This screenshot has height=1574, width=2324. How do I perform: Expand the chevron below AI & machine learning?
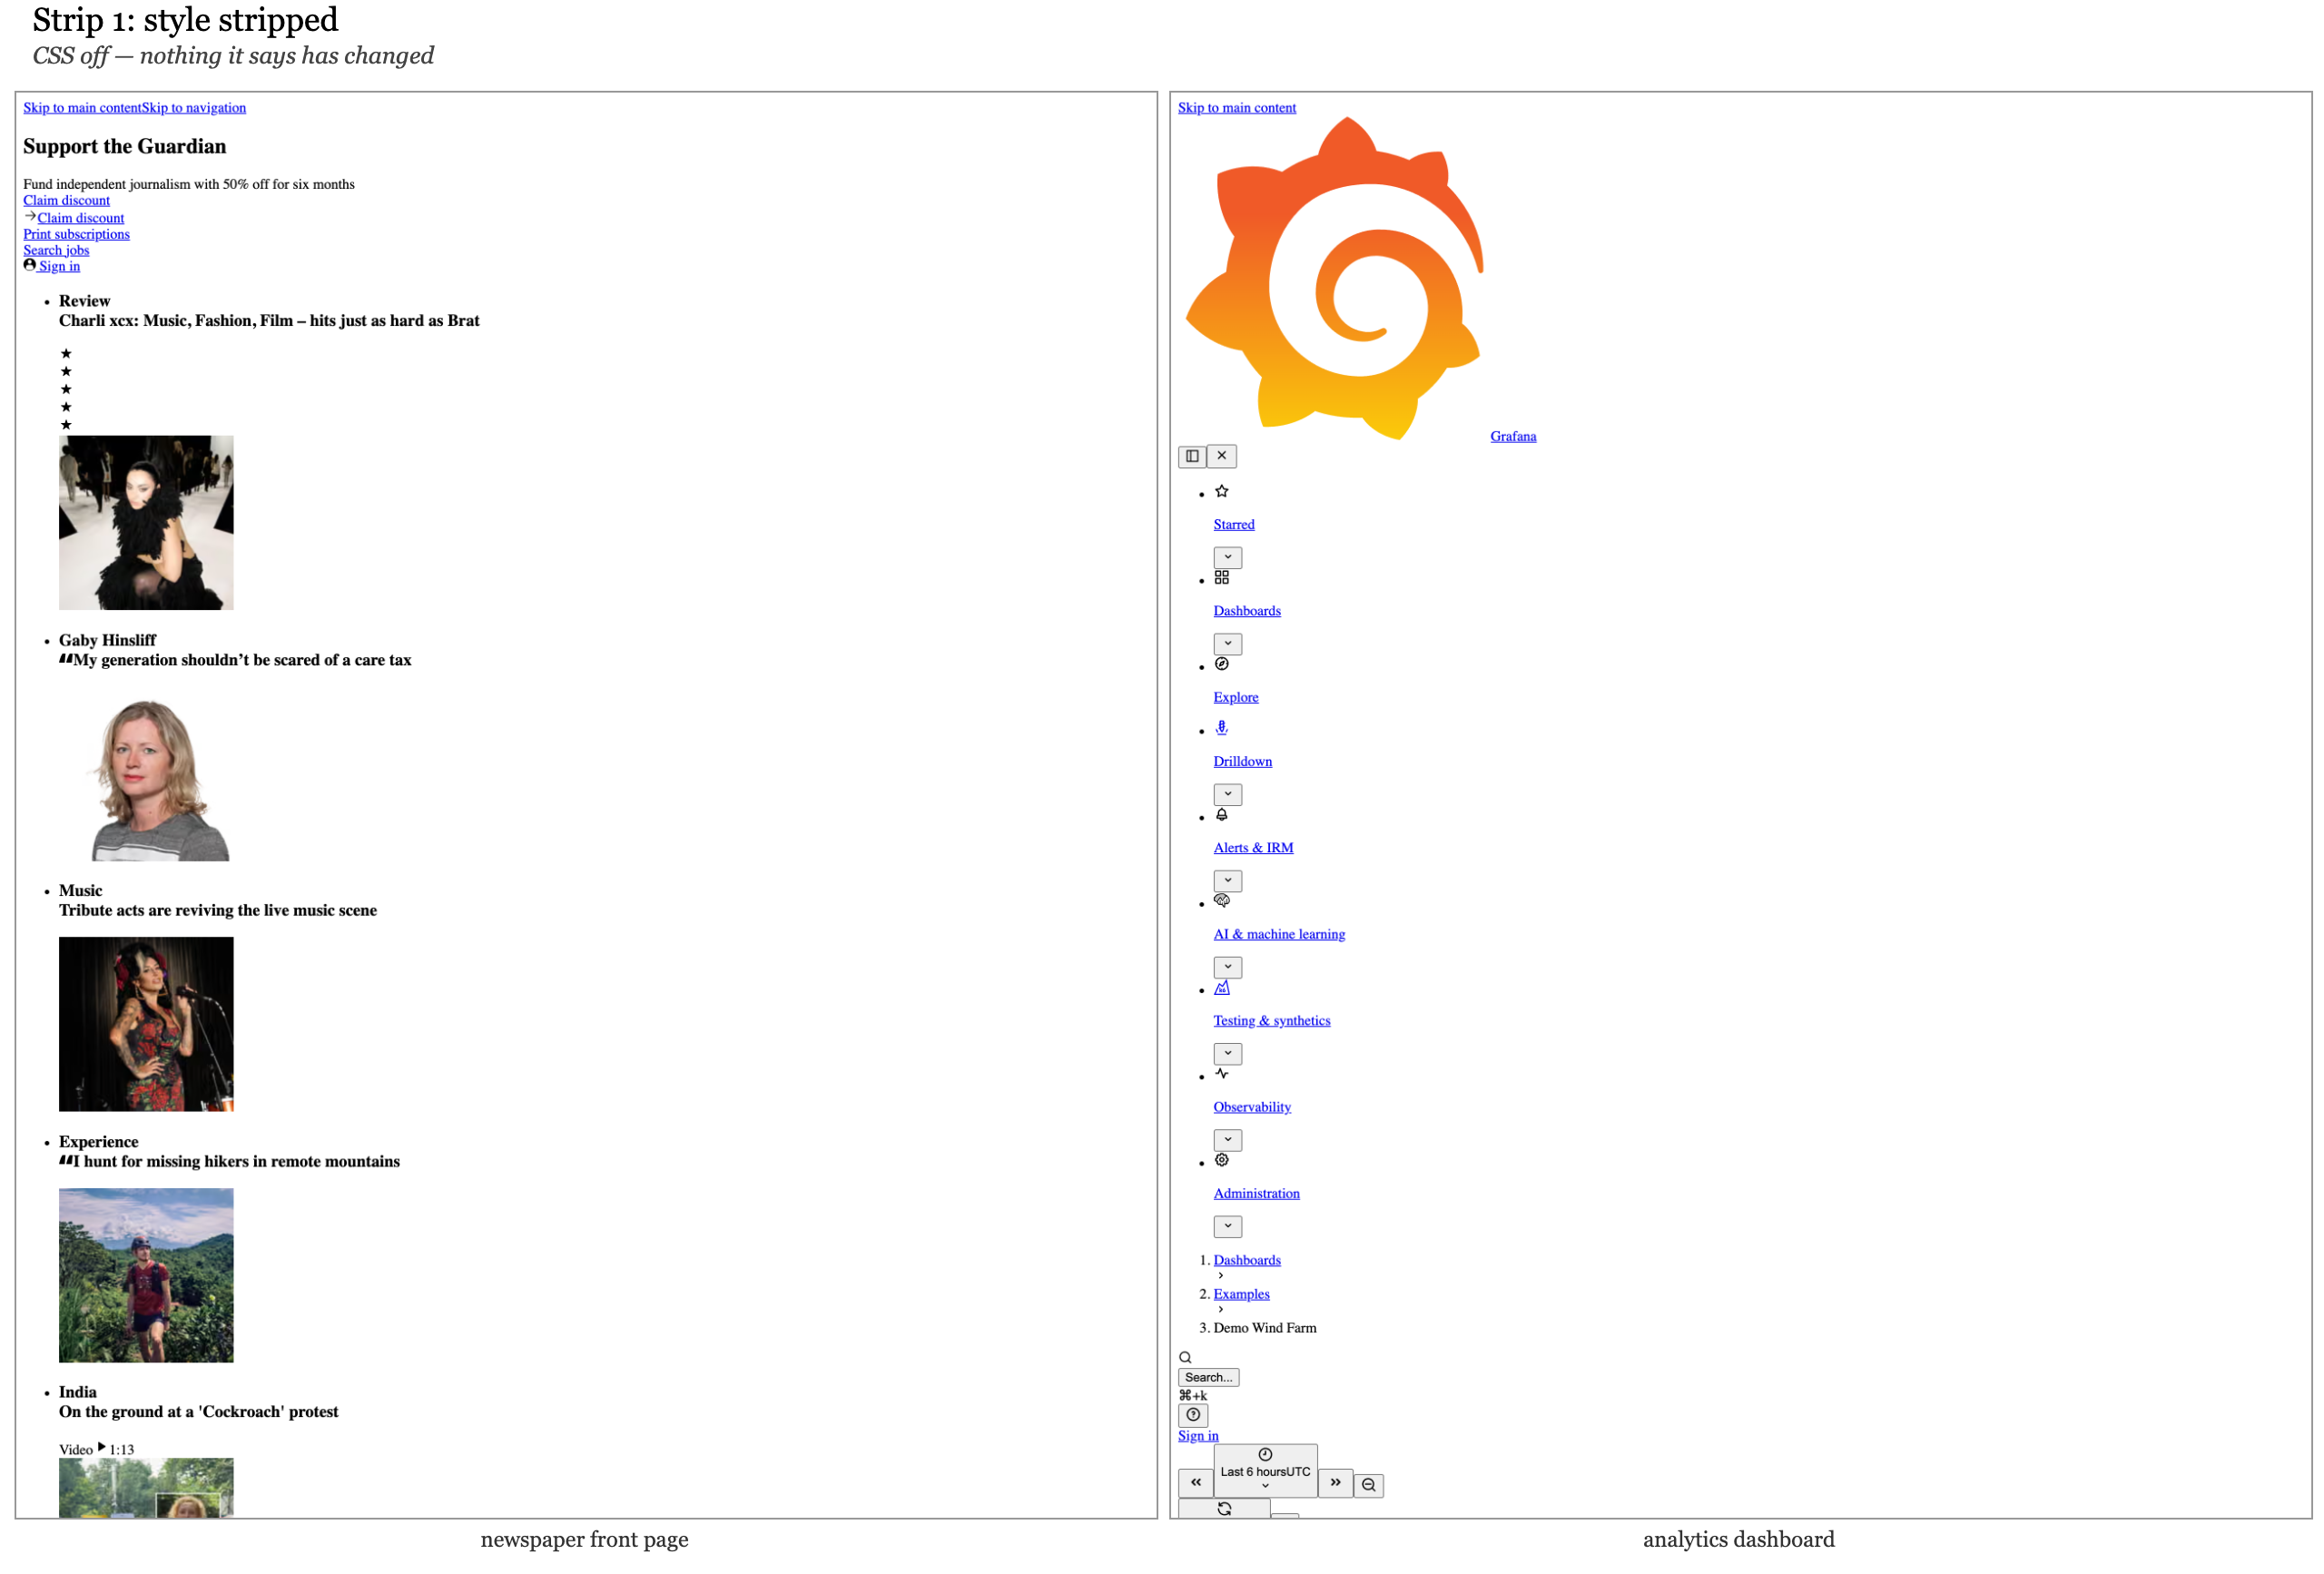click(x=1228, y=968)
